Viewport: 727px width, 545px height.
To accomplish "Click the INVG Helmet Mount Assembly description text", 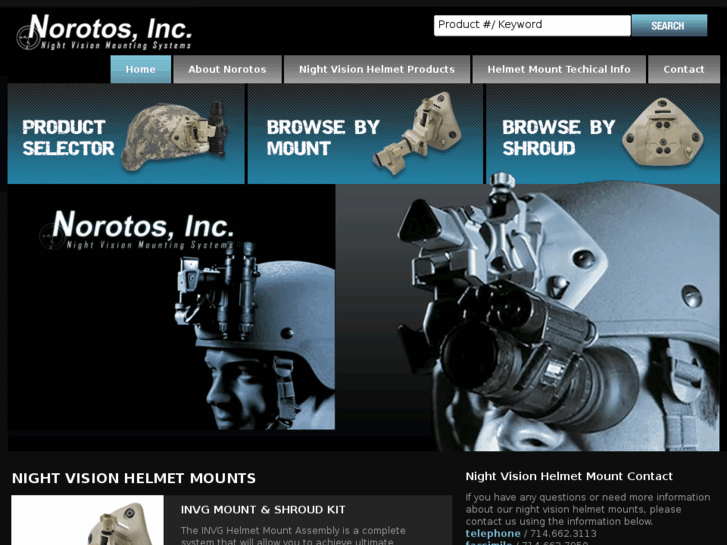I will point(293,536).
